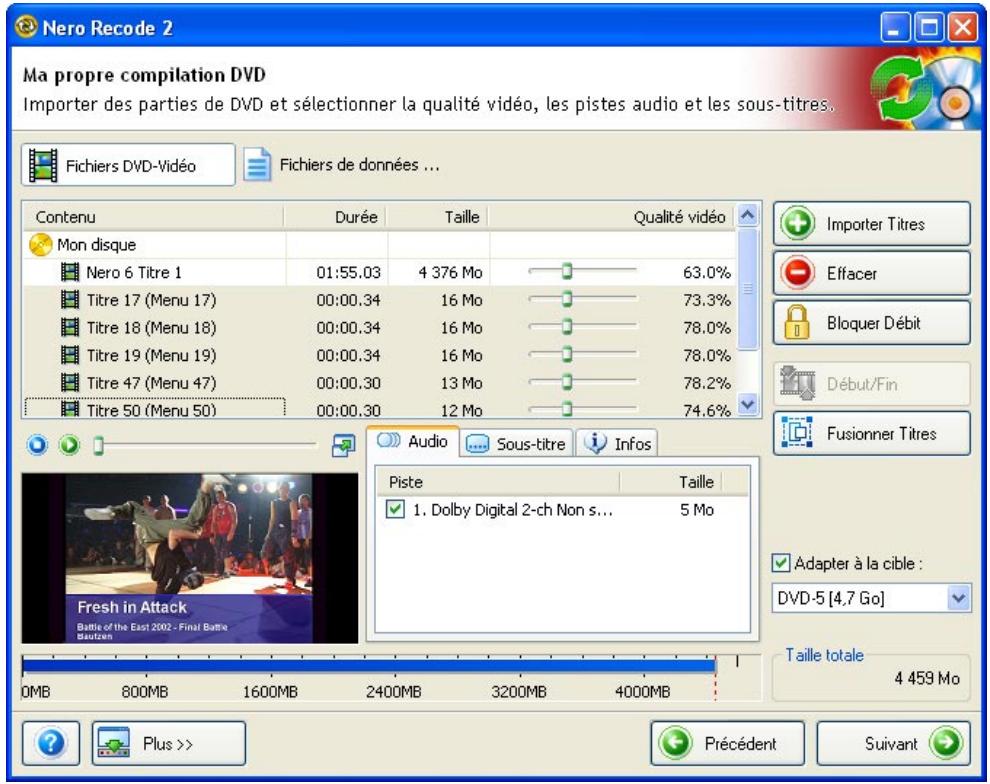Click the Piste column header
The width and height of the screenshot is (990, 784).
pos(498,482)
